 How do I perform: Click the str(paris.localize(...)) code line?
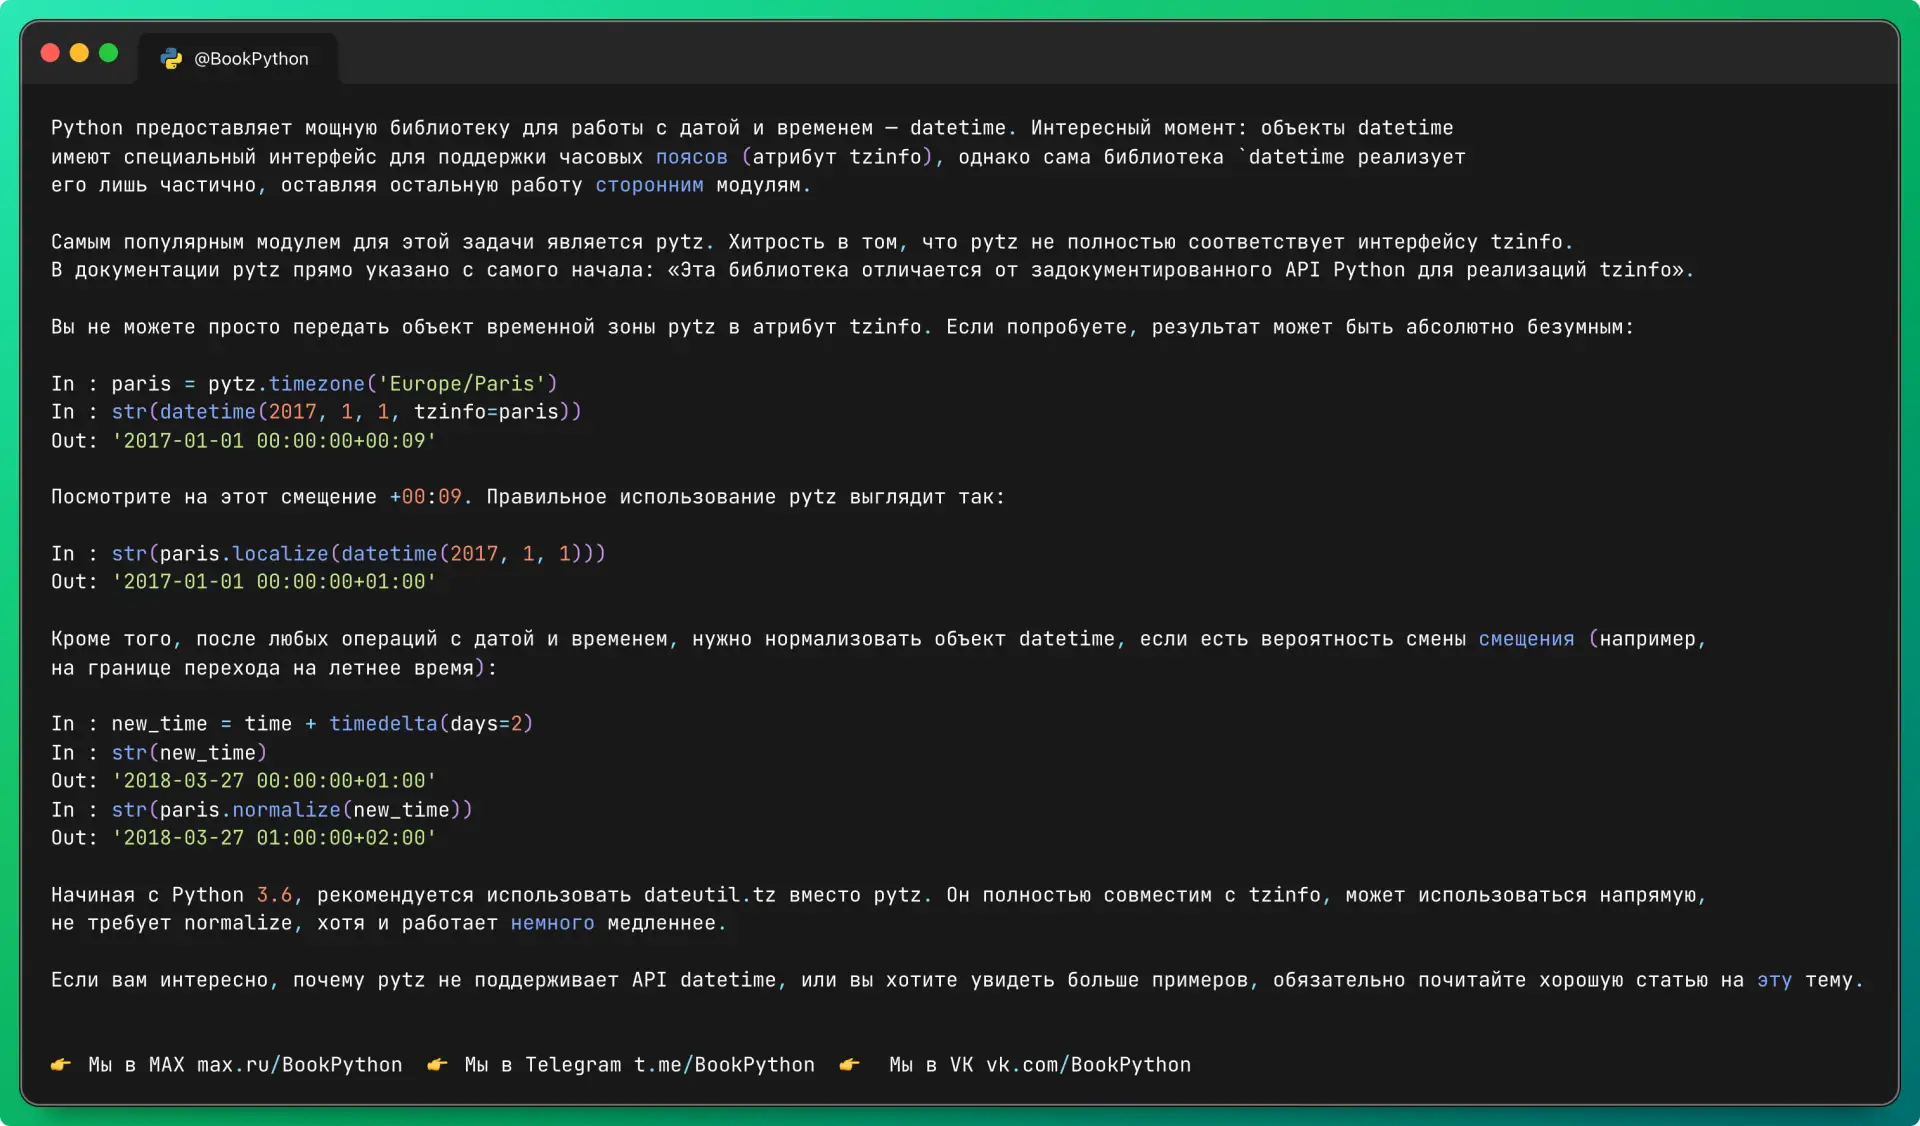329,554
